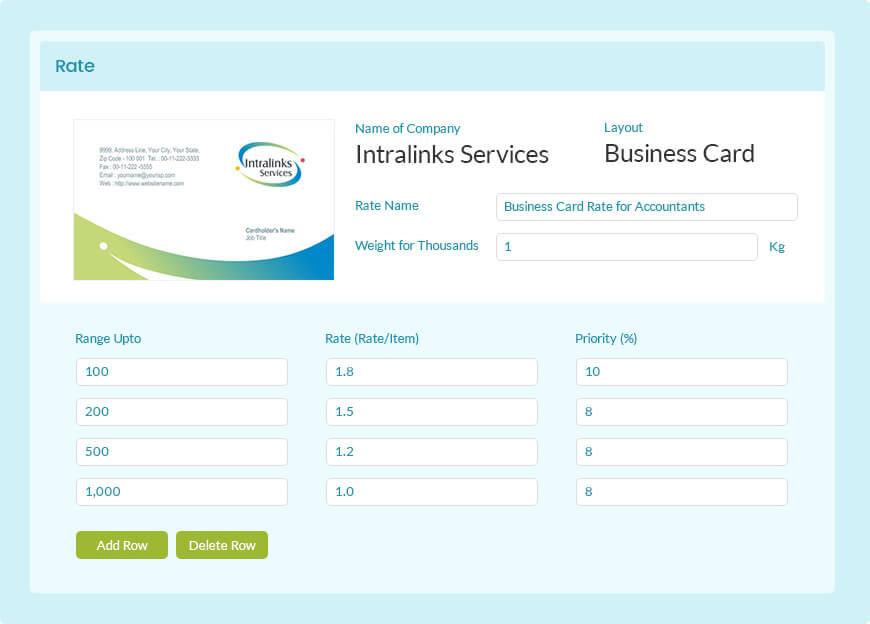Click the Name of Company label

(x=408, y=129)
